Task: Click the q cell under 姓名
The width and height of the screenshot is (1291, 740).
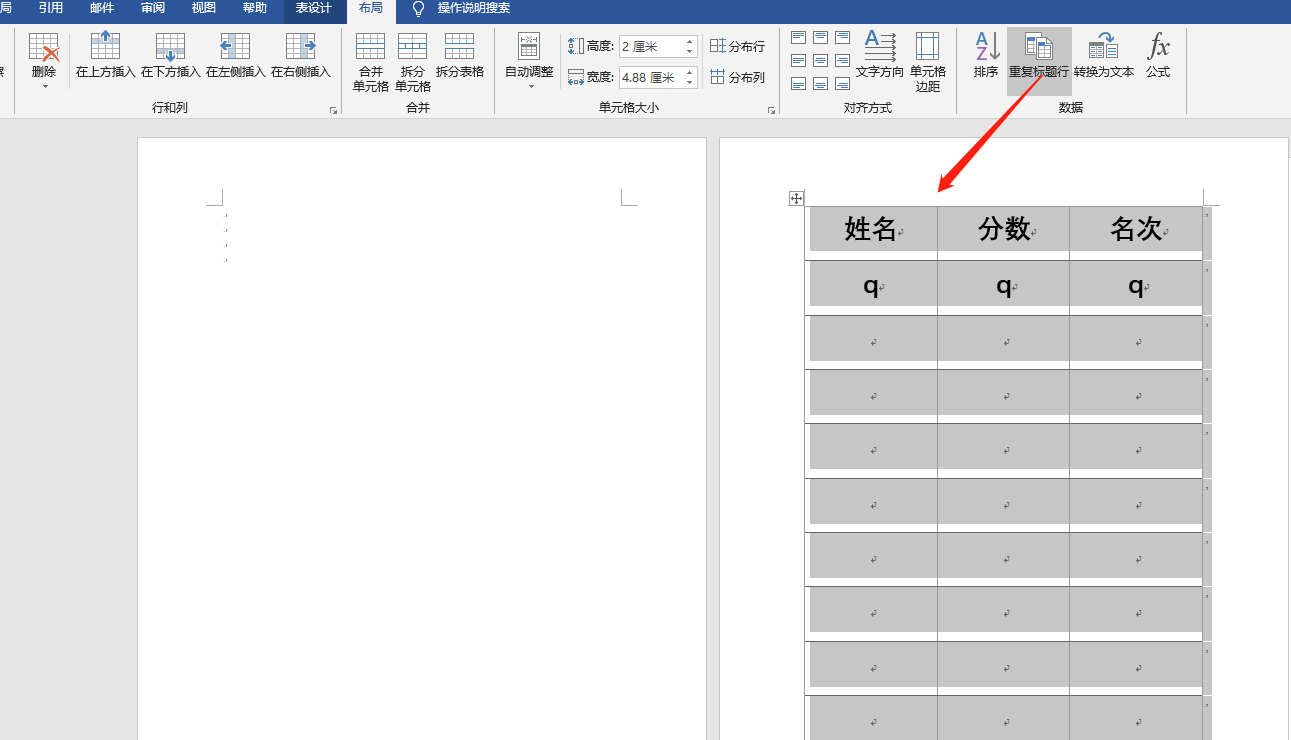Action: pos(872,288)
